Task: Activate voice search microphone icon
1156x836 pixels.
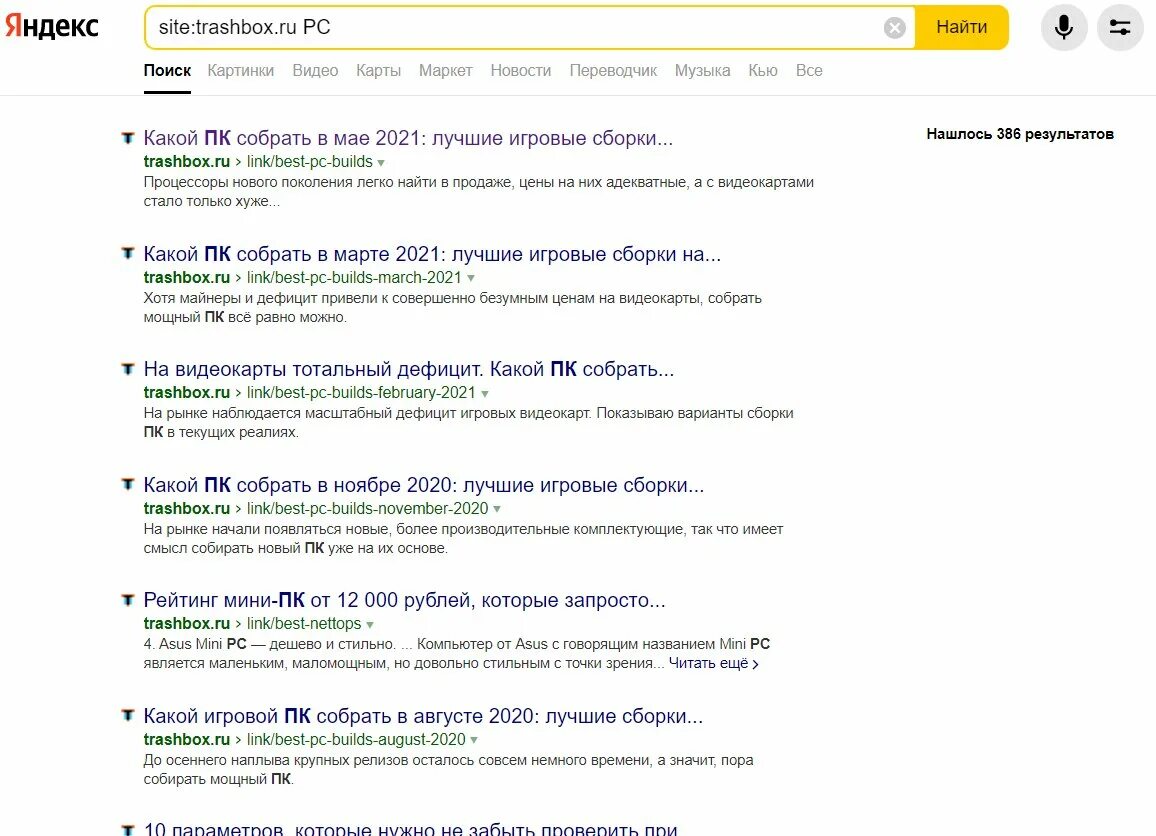Action: click(x=1063, y=27)
